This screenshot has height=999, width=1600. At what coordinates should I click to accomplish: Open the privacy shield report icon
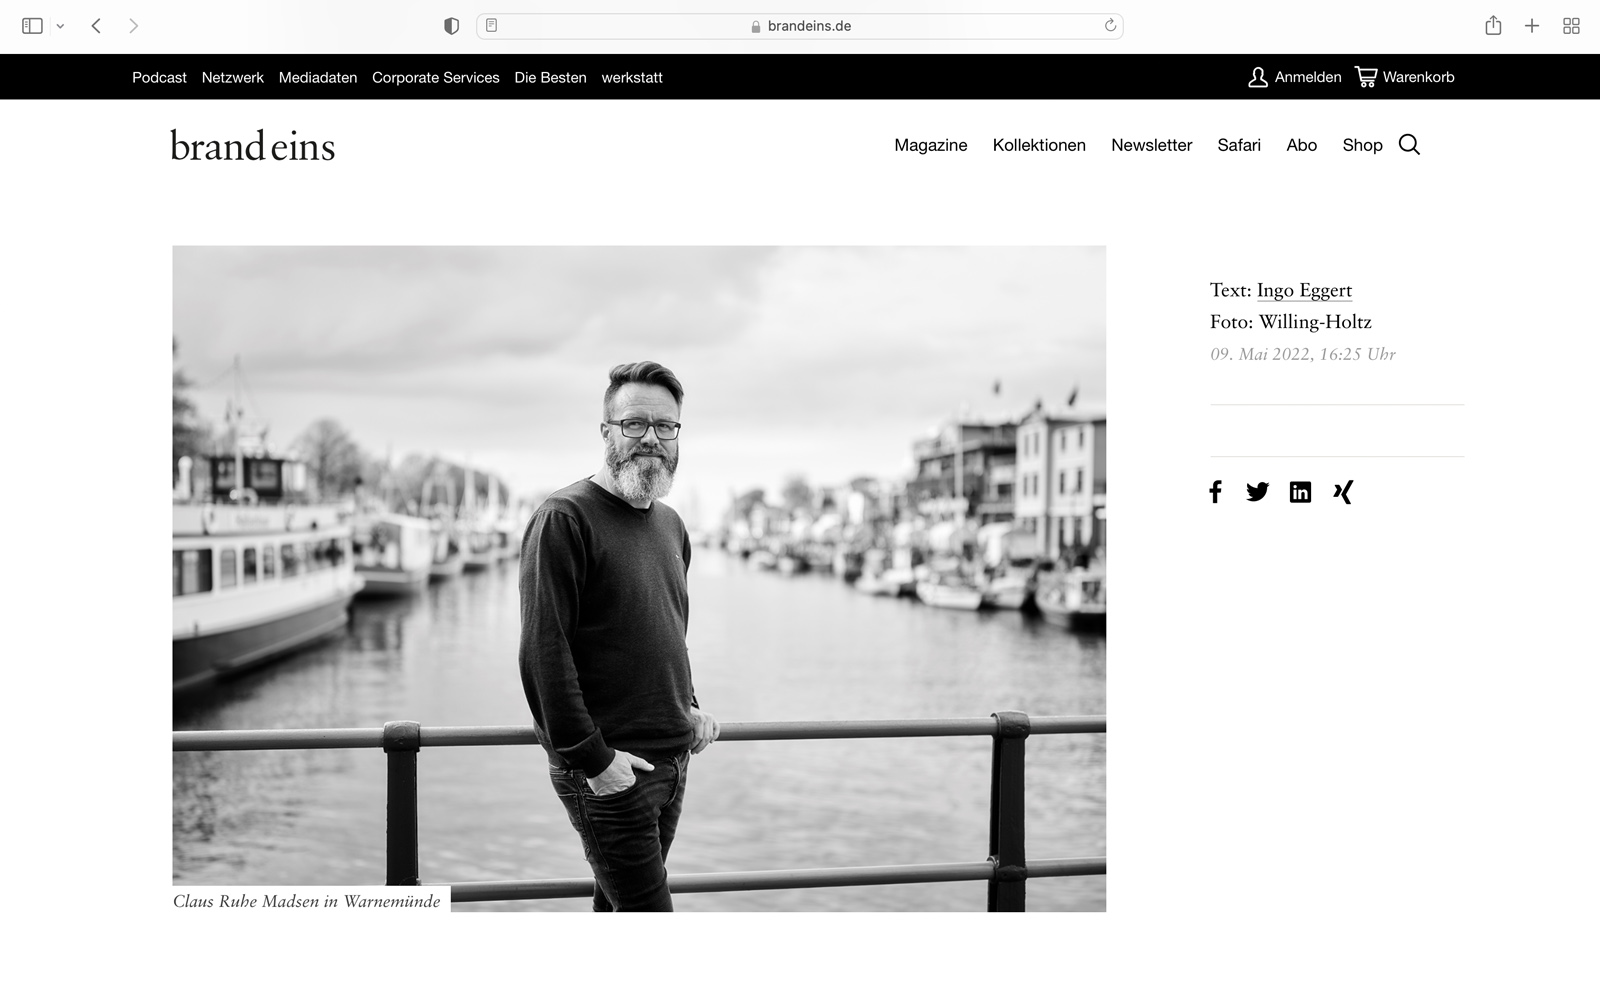[x=451, y=26]
